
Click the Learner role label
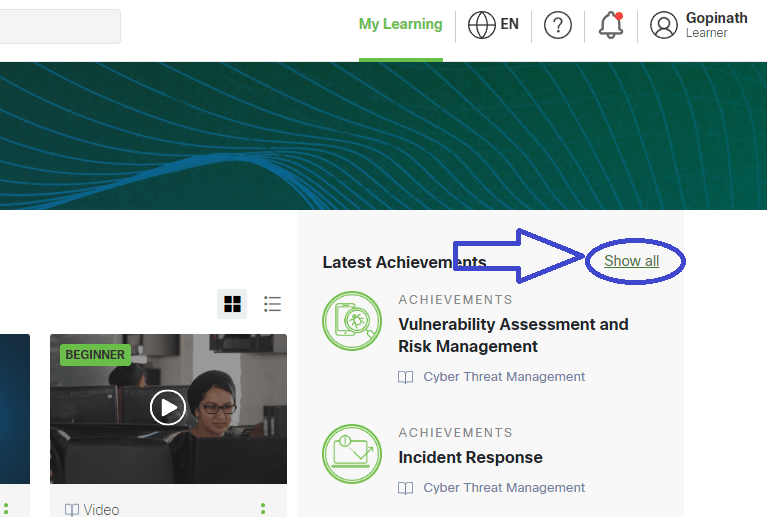706,33
